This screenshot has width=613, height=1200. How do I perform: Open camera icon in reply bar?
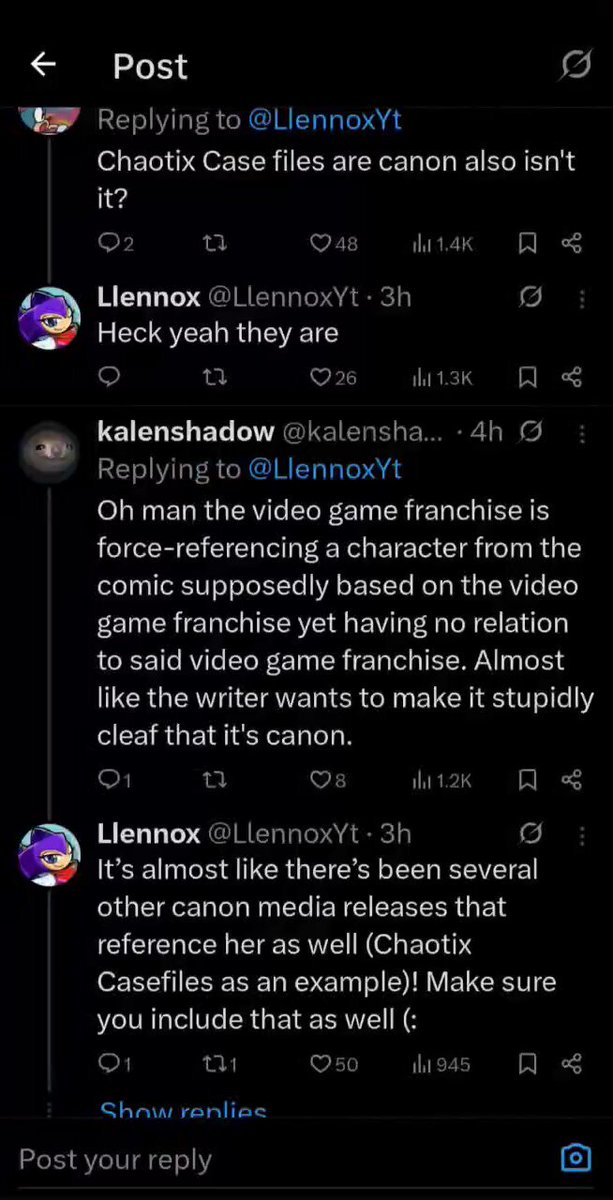[x=575, y=1158]
